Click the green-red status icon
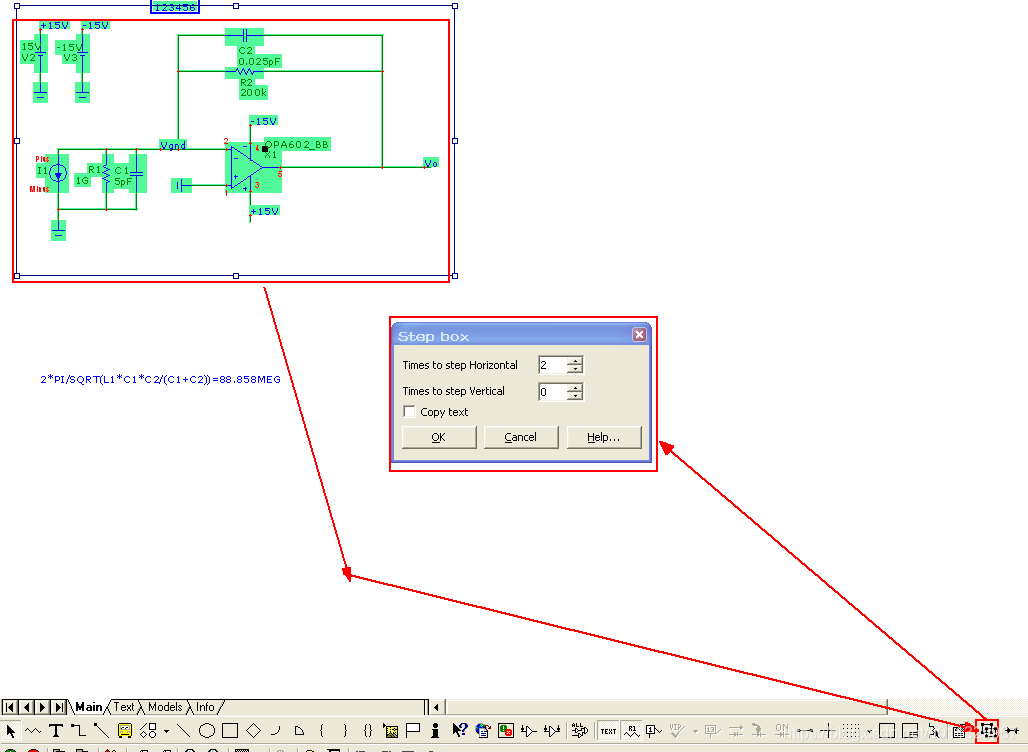The width and height of the screenshot is (1028, 752). (x=505, y=730)
